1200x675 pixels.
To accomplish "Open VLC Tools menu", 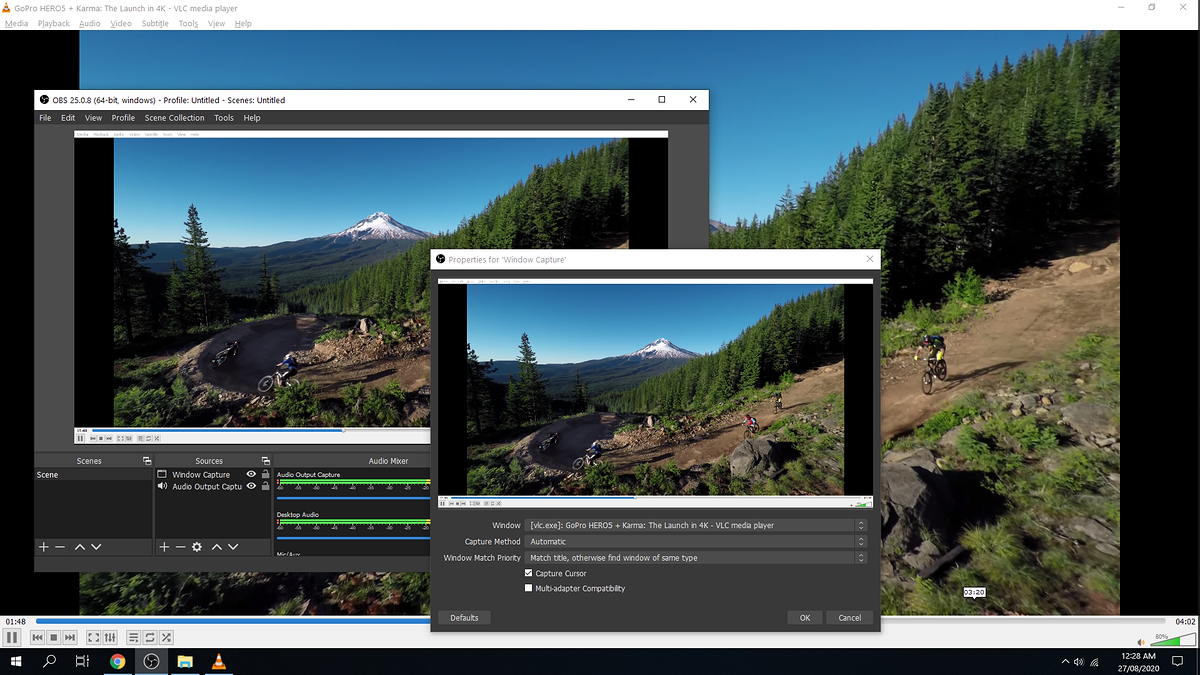I will 188,23.
